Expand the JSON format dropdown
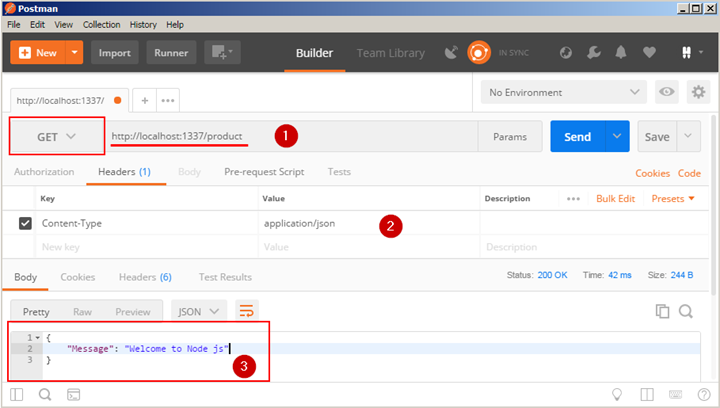The image size is (720, 408). click(199, 312)
